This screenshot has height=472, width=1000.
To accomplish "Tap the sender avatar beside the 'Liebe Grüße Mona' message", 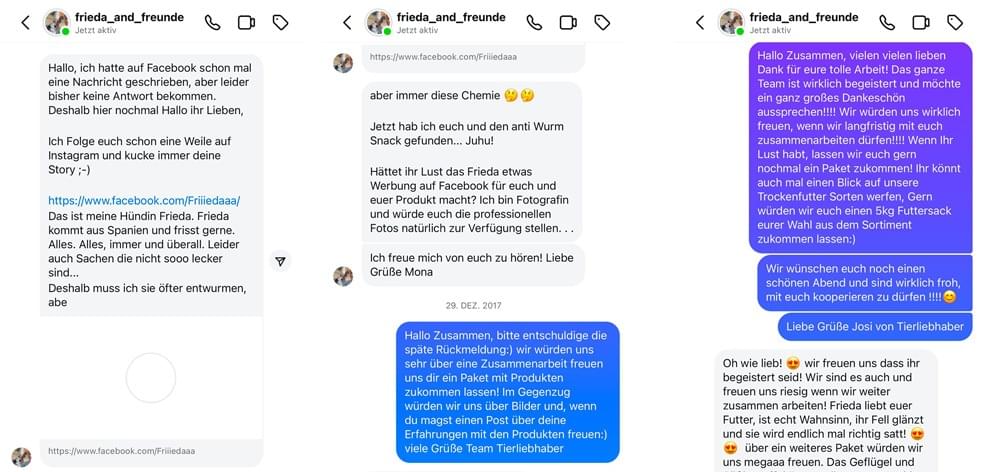I will click(343, 276).
